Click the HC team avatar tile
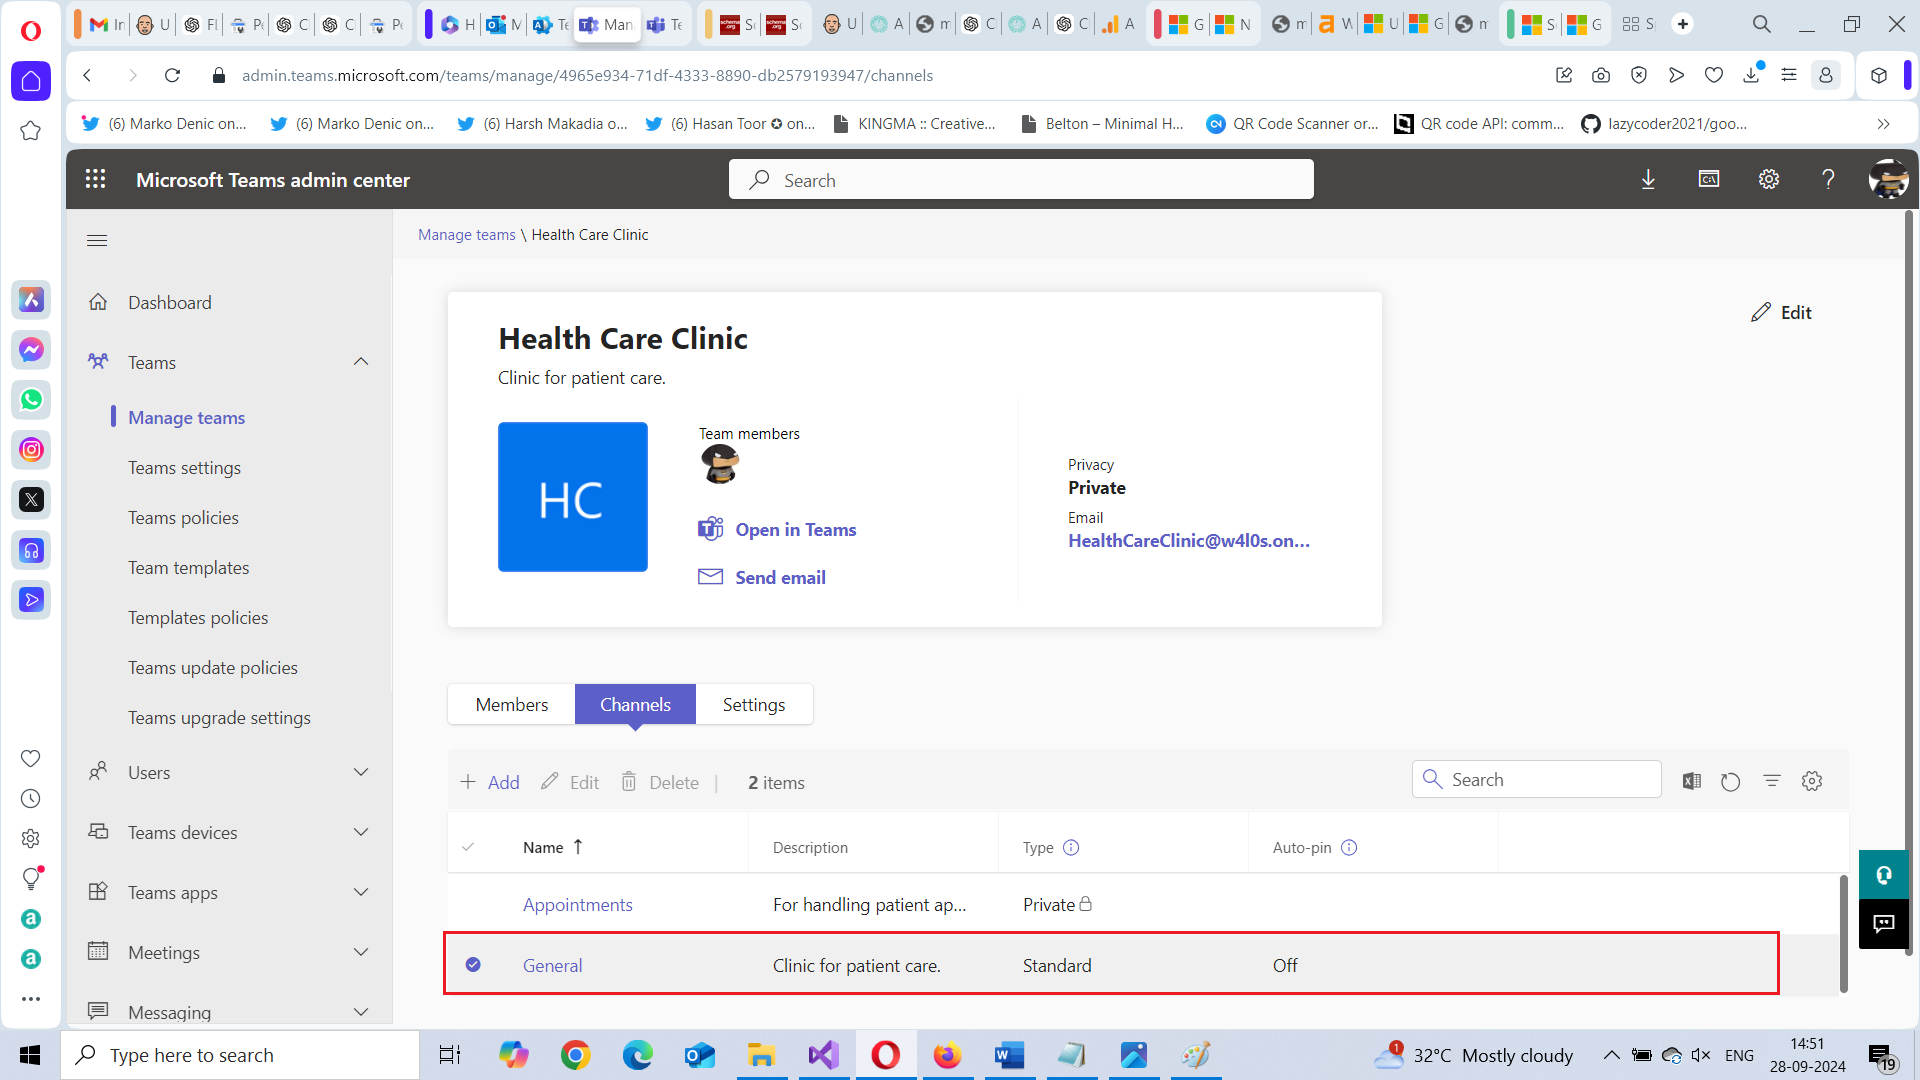Image resolution: width=1920 pixels, height=1080 pixels. (x=573, y=497)
